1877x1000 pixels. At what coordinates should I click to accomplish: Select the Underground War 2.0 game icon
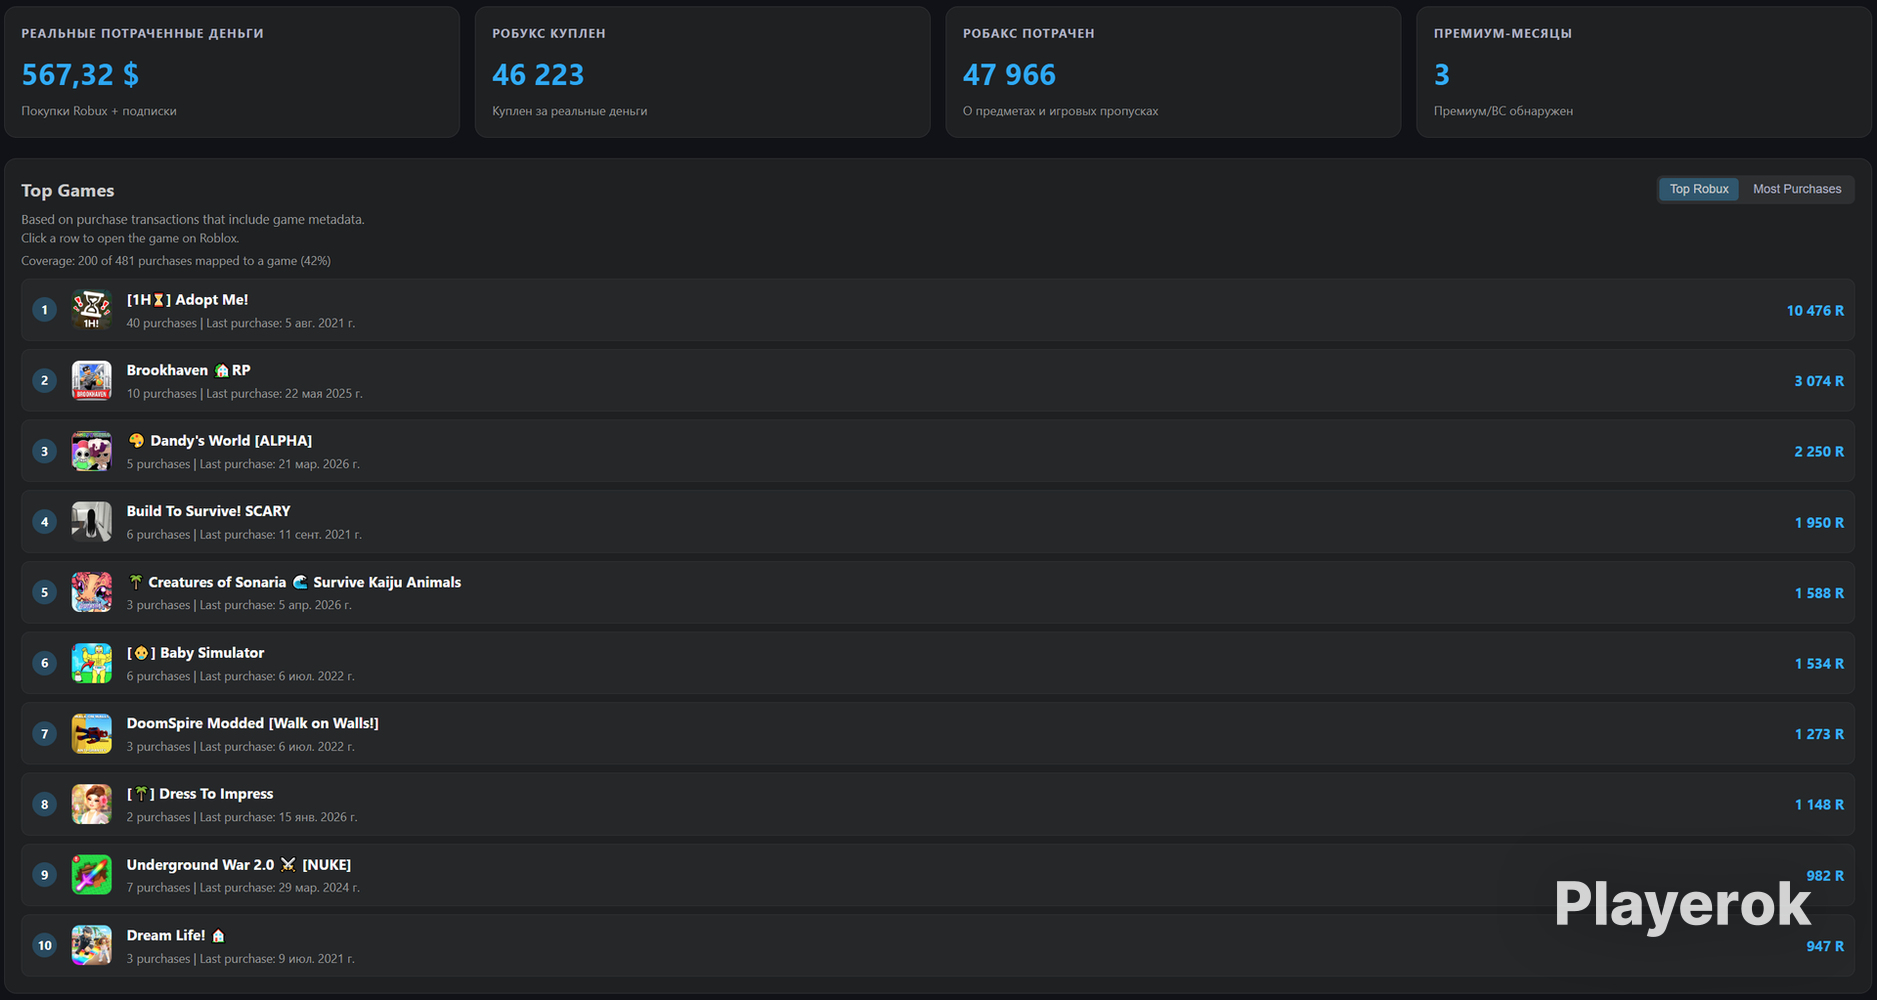91,875
